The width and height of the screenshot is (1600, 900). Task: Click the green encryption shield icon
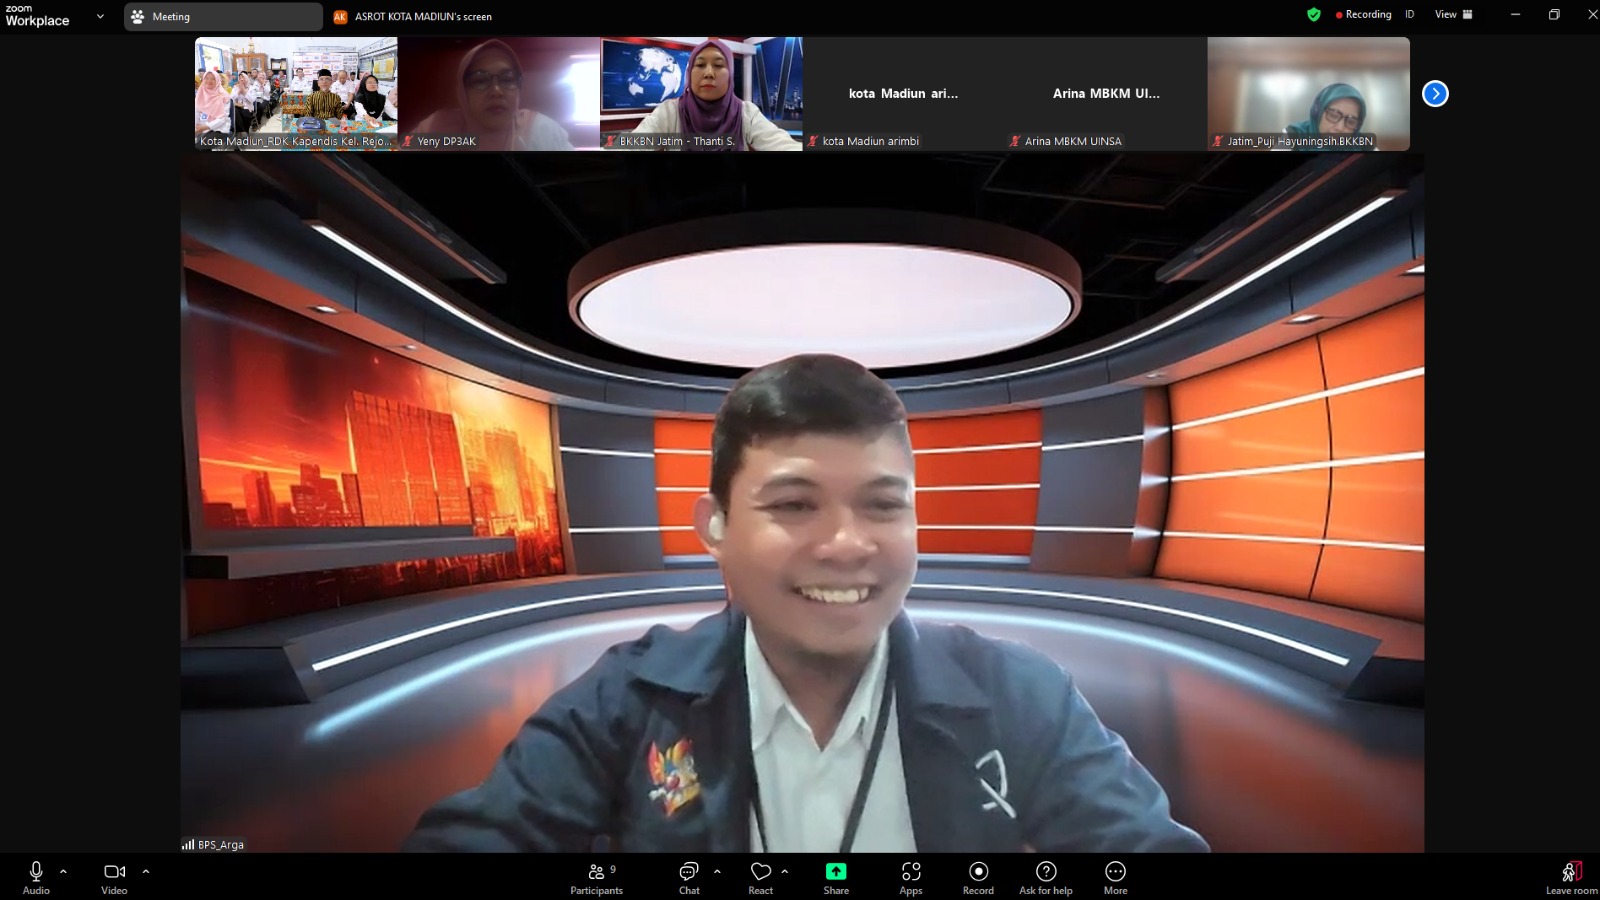tap(1314, 15)
